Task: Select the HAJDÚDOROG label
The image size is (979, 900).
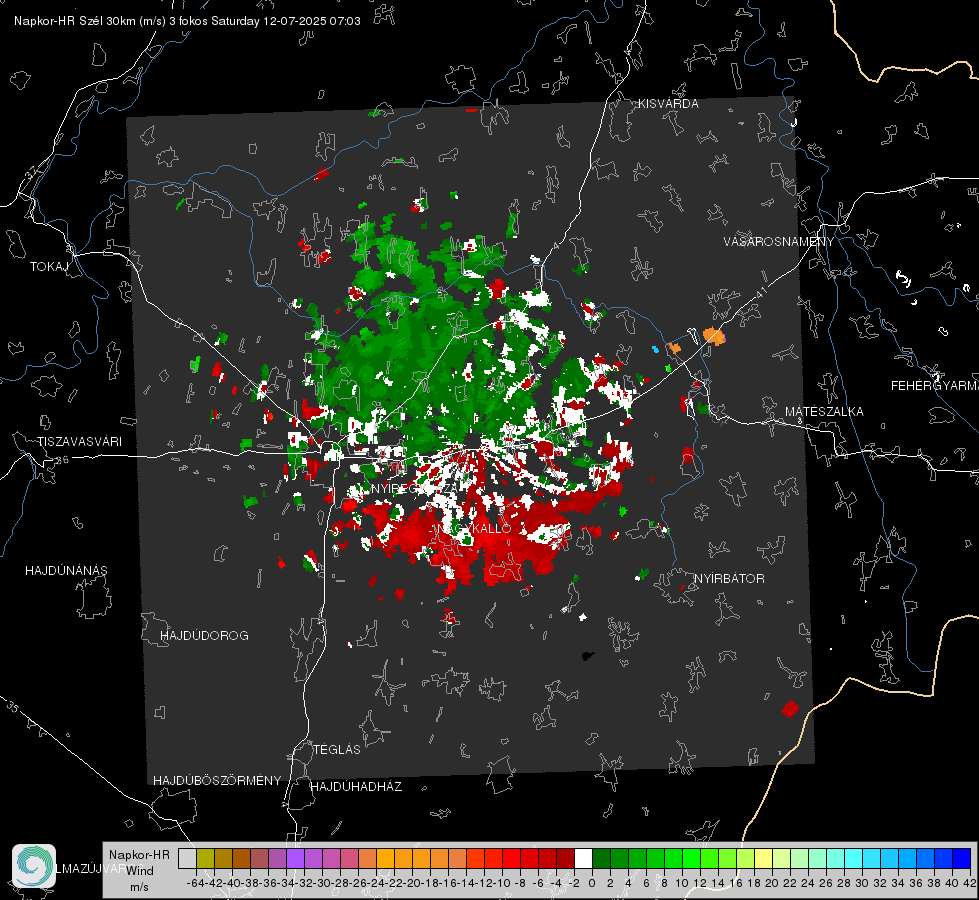Action: (x=204, y=636)
